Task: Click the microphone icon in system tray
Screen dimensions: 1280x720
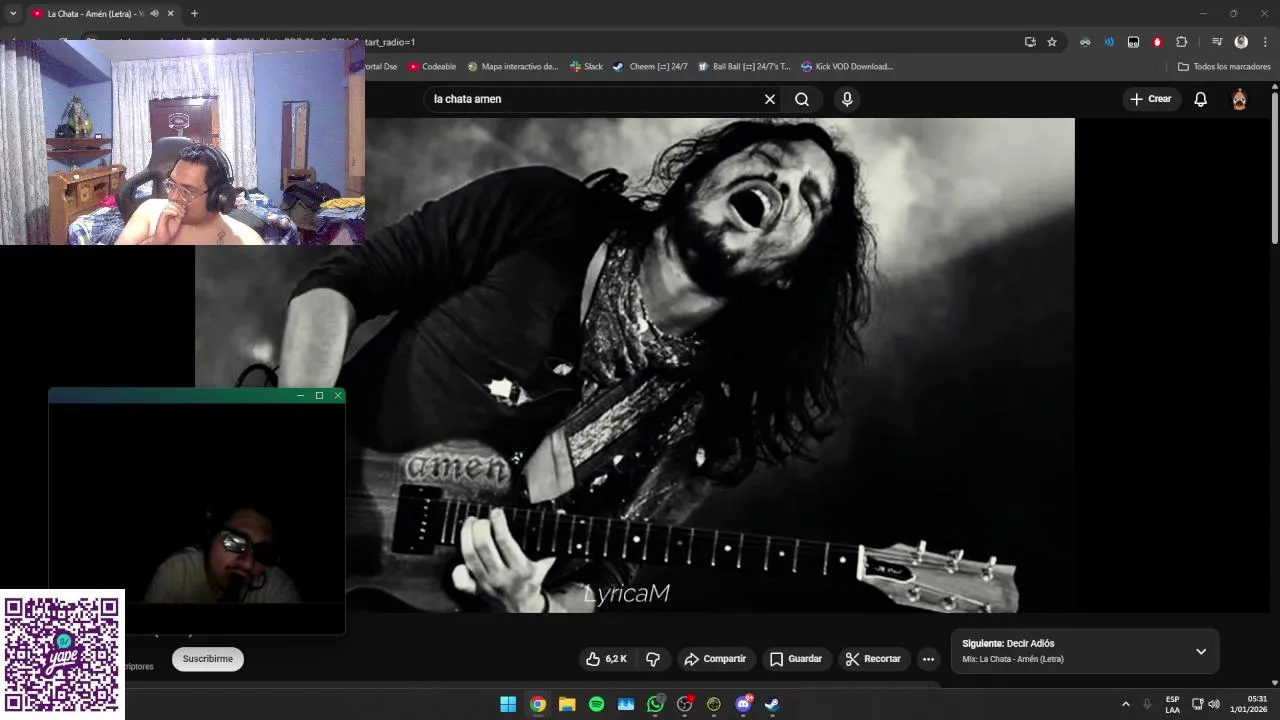Action: (x=1147, y=704)
